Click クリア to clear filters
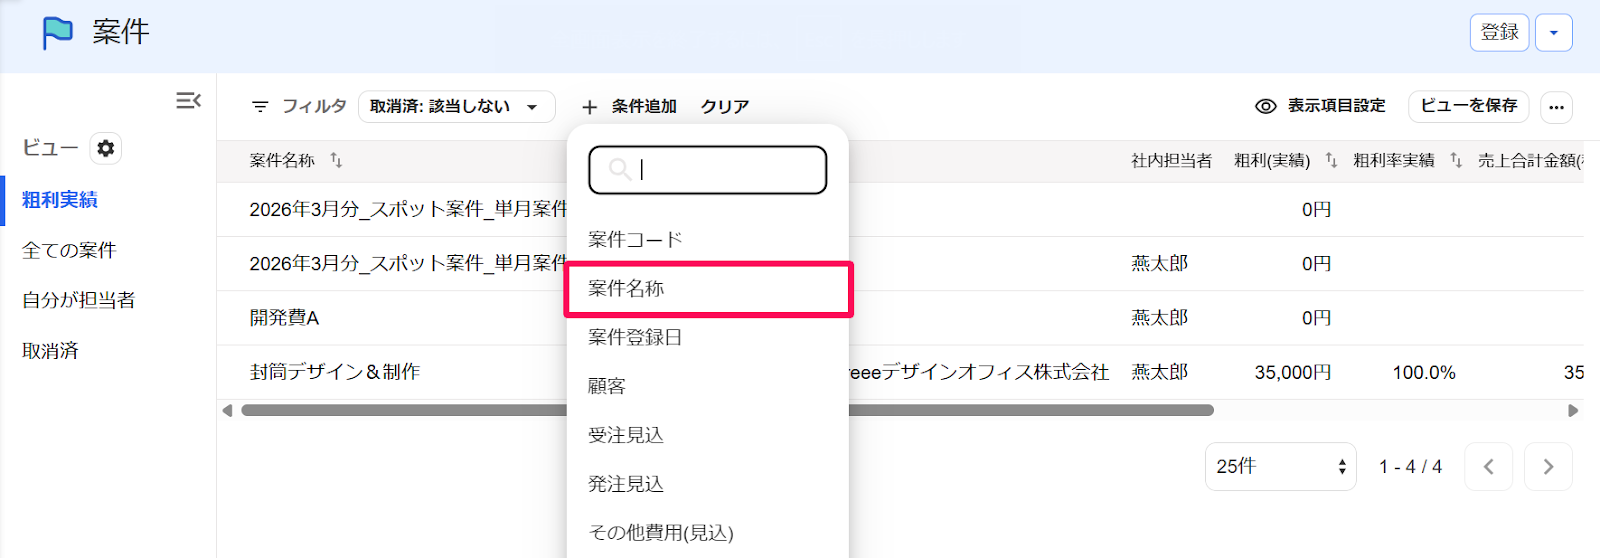Image resolution: width=1600 pixels, height=558 pixels. point(724,107)
